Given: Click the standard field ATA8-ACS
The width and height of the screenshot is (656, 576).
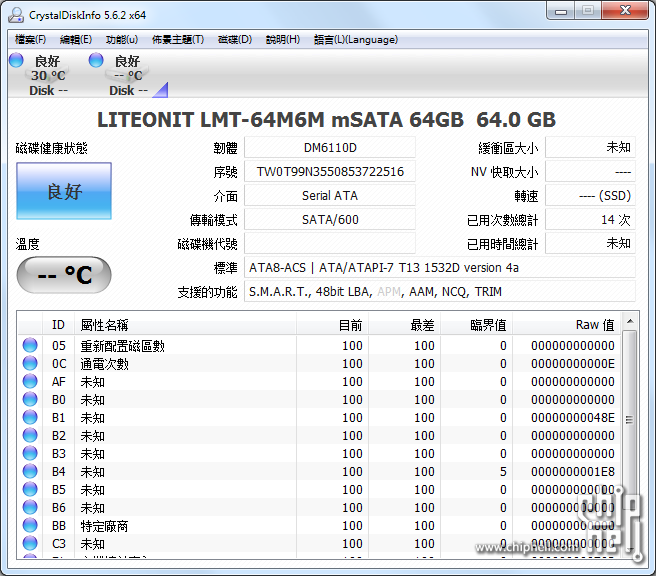Looking at the screenshot, I should click(440, 268).
